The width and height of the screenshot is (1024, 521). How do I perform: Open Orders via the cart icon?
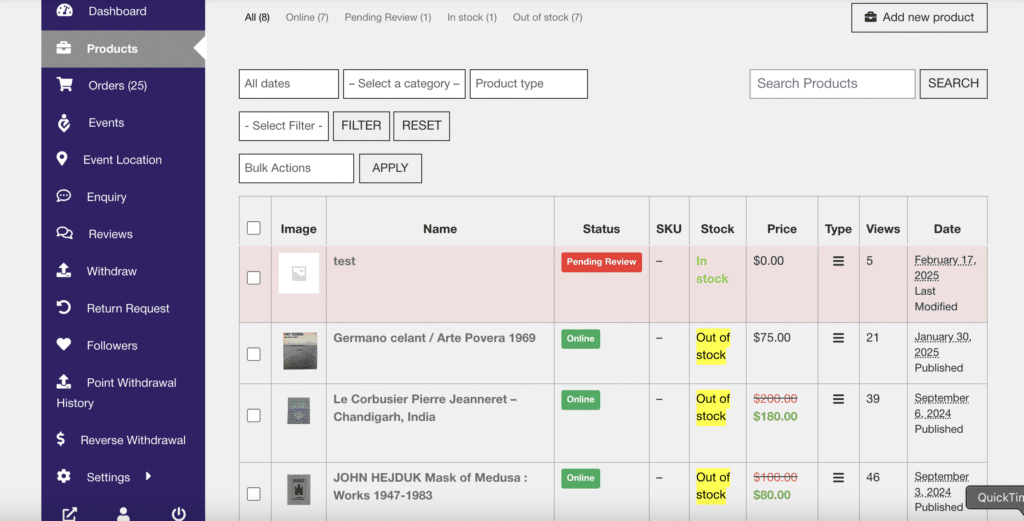64,84
